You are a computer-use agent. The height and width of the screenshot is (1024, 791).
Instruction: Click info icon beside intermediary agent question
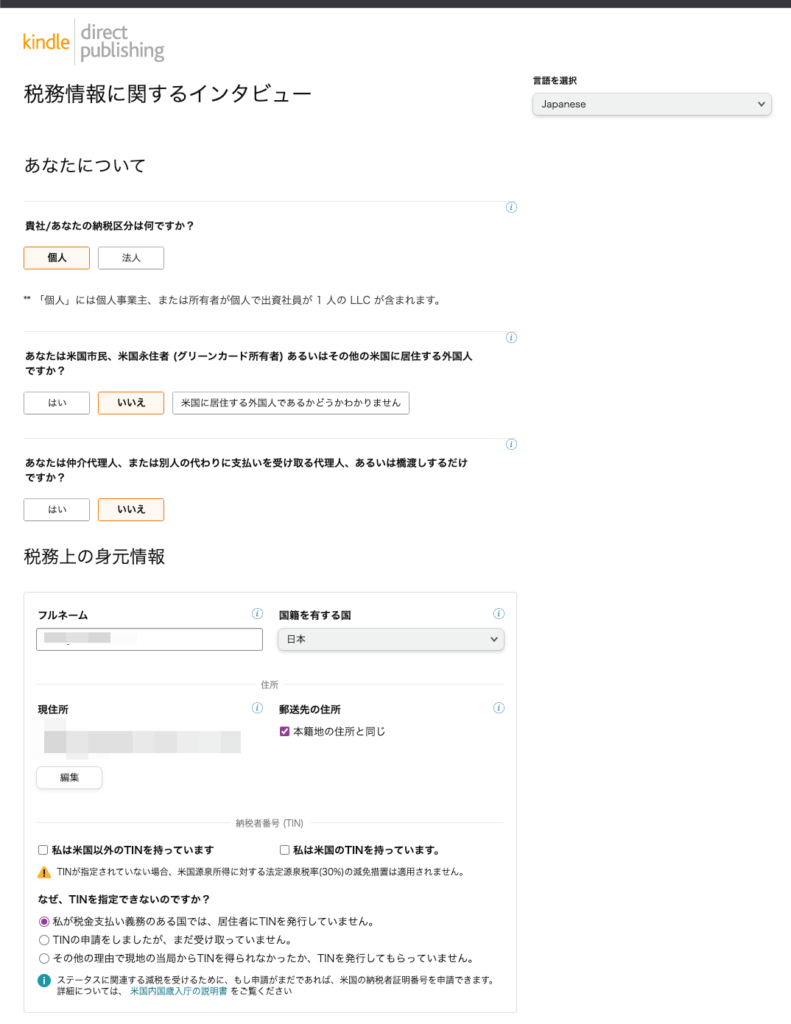[511, 445]
